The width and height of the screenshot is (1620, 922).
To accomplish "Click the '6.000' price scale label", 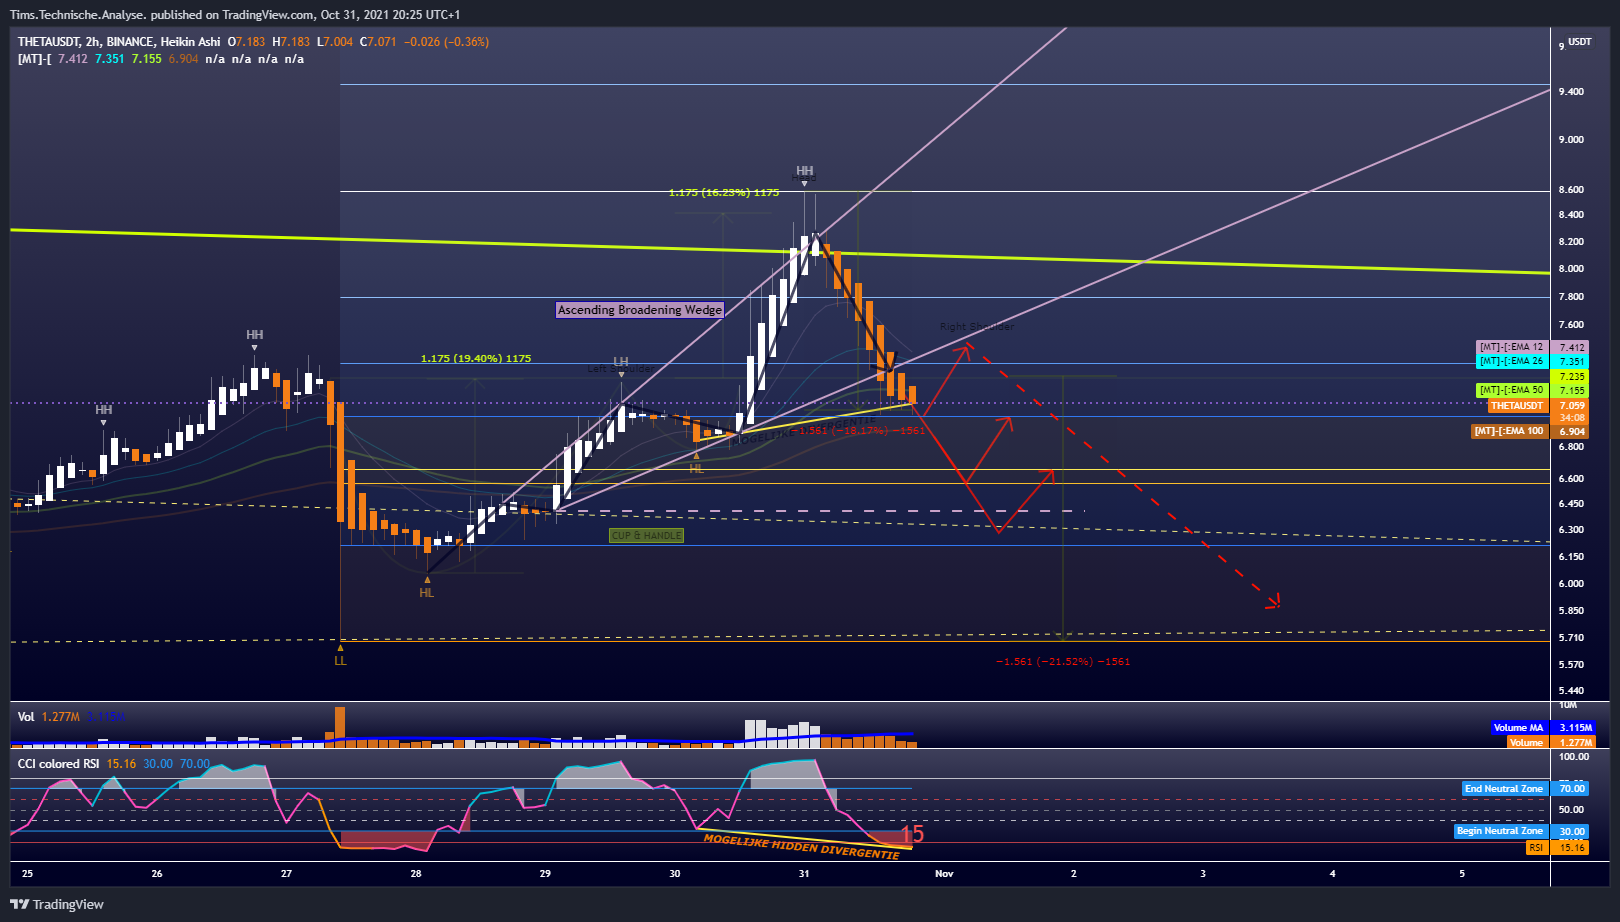I will pyautogui.click(x=1571, y=584).
